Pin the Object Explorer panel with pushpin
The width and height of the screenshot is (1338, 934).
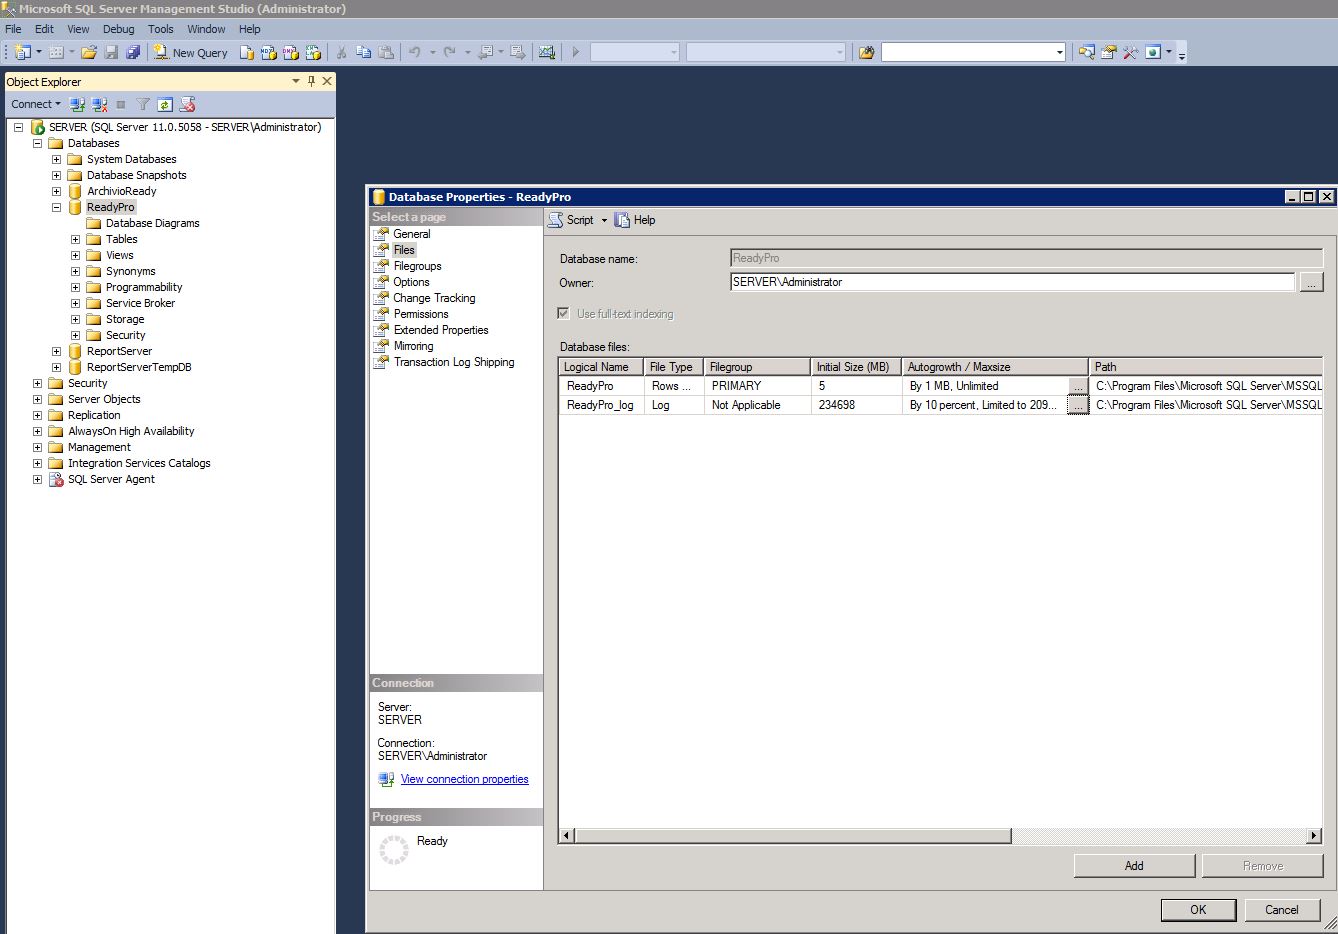coord(311,81)
